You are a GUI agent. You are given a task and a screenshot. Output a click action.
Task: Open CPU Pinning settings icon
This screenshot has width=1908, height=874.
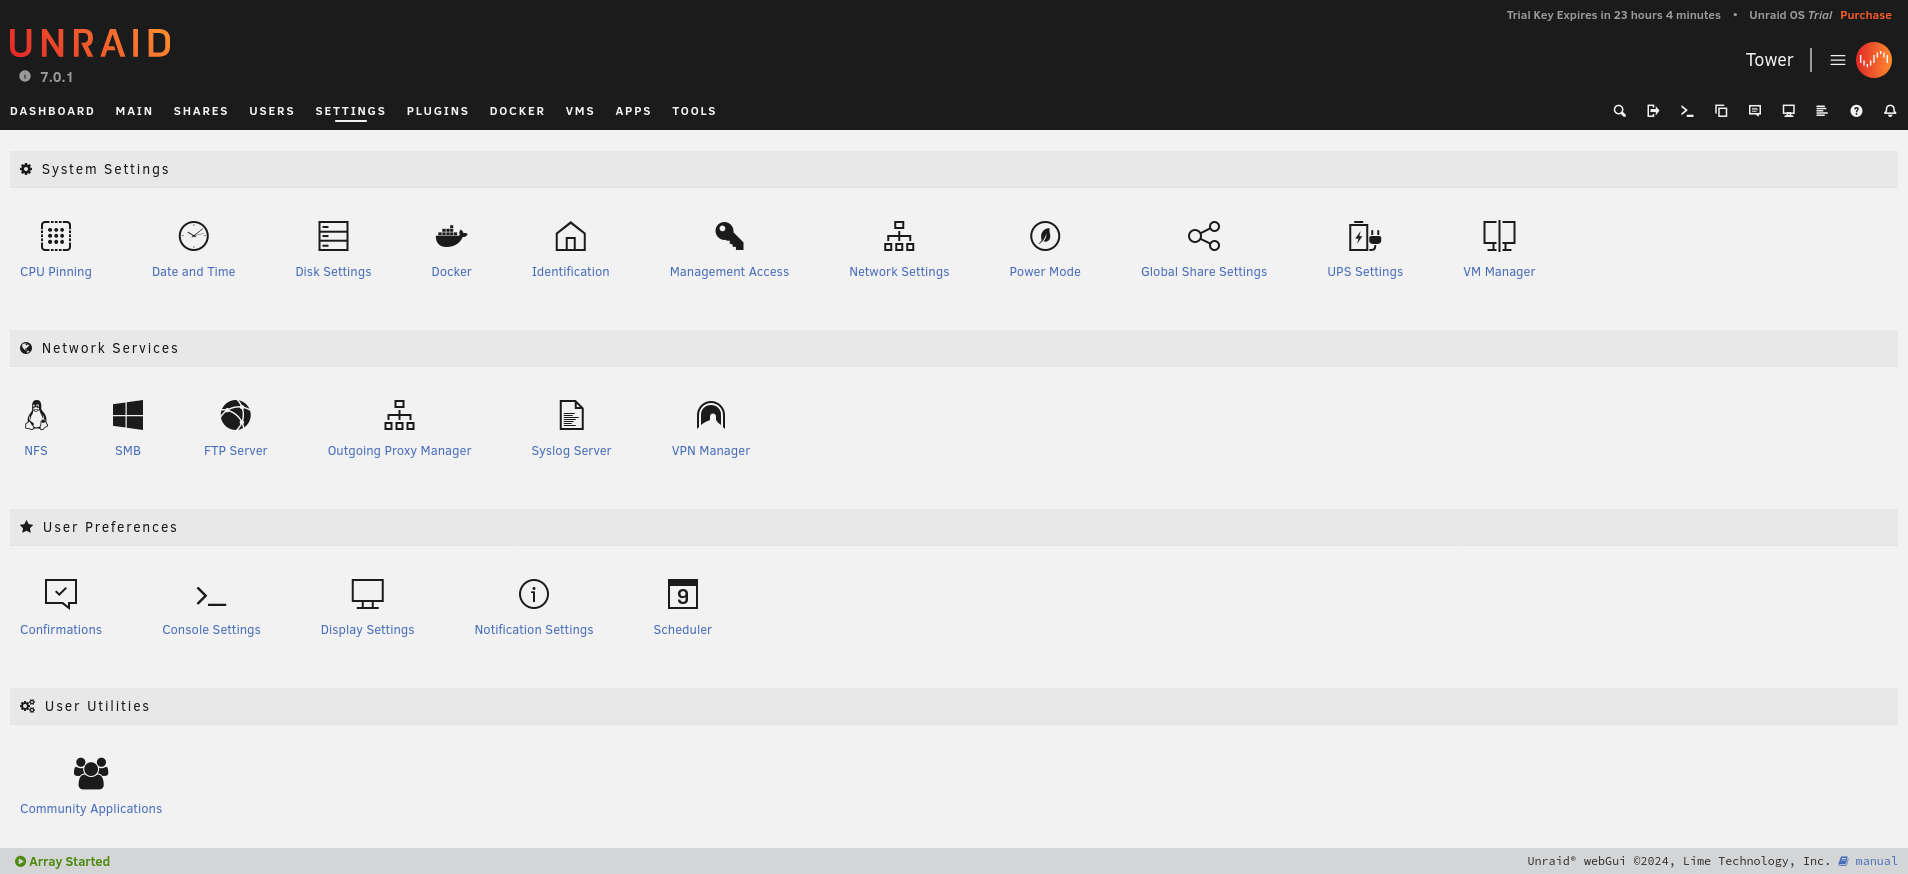[56, 236]
